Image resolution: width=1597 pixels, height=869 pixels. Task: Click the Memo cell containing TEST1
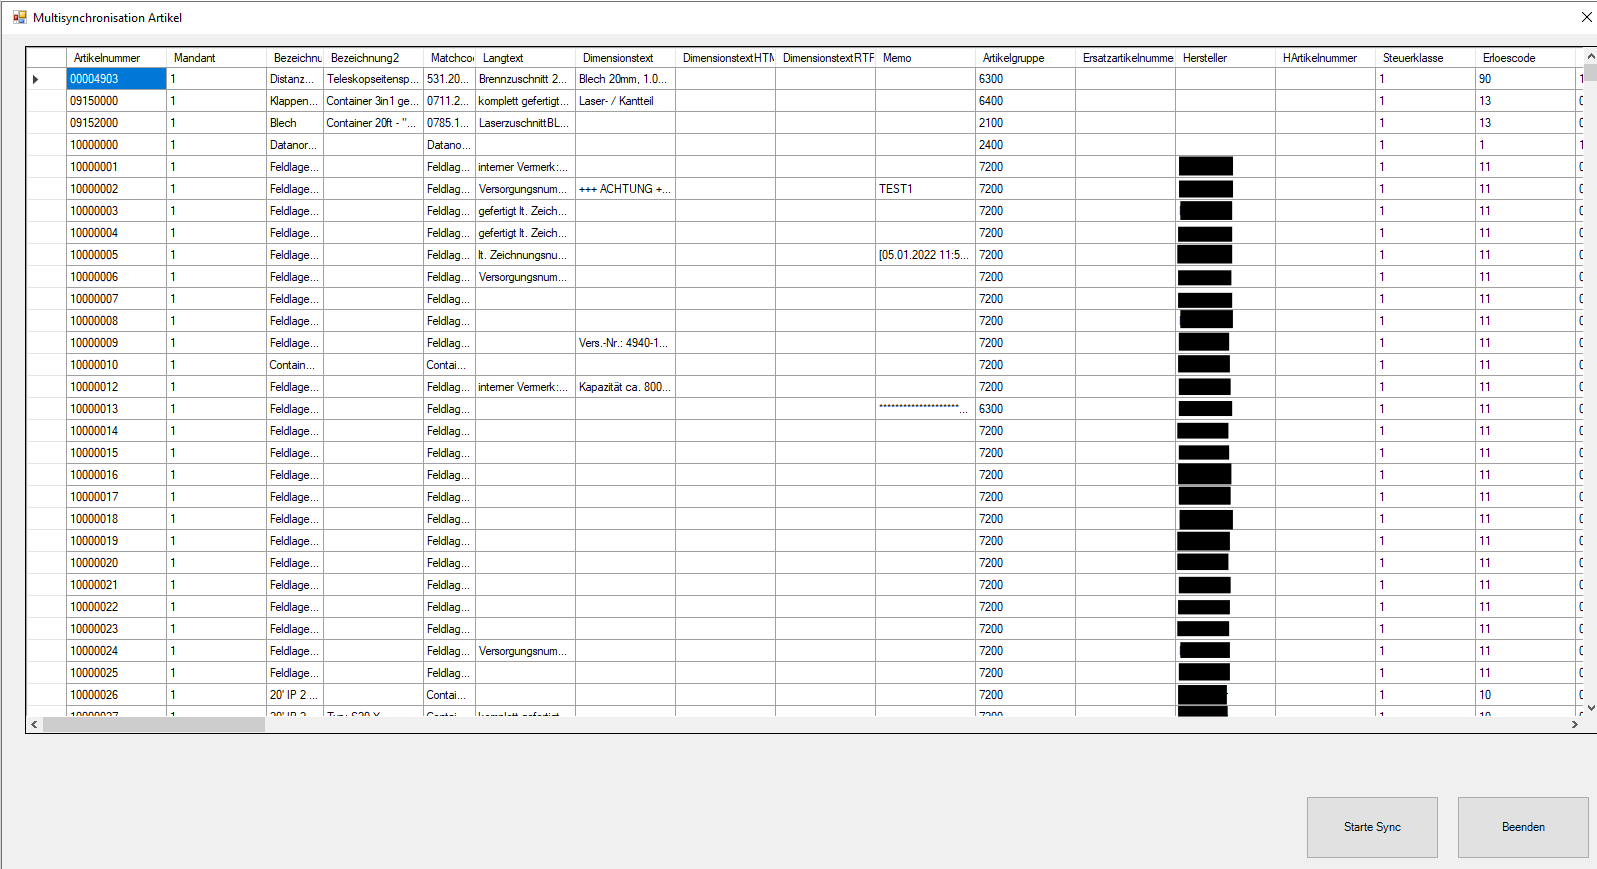click(x=925, y=189)
